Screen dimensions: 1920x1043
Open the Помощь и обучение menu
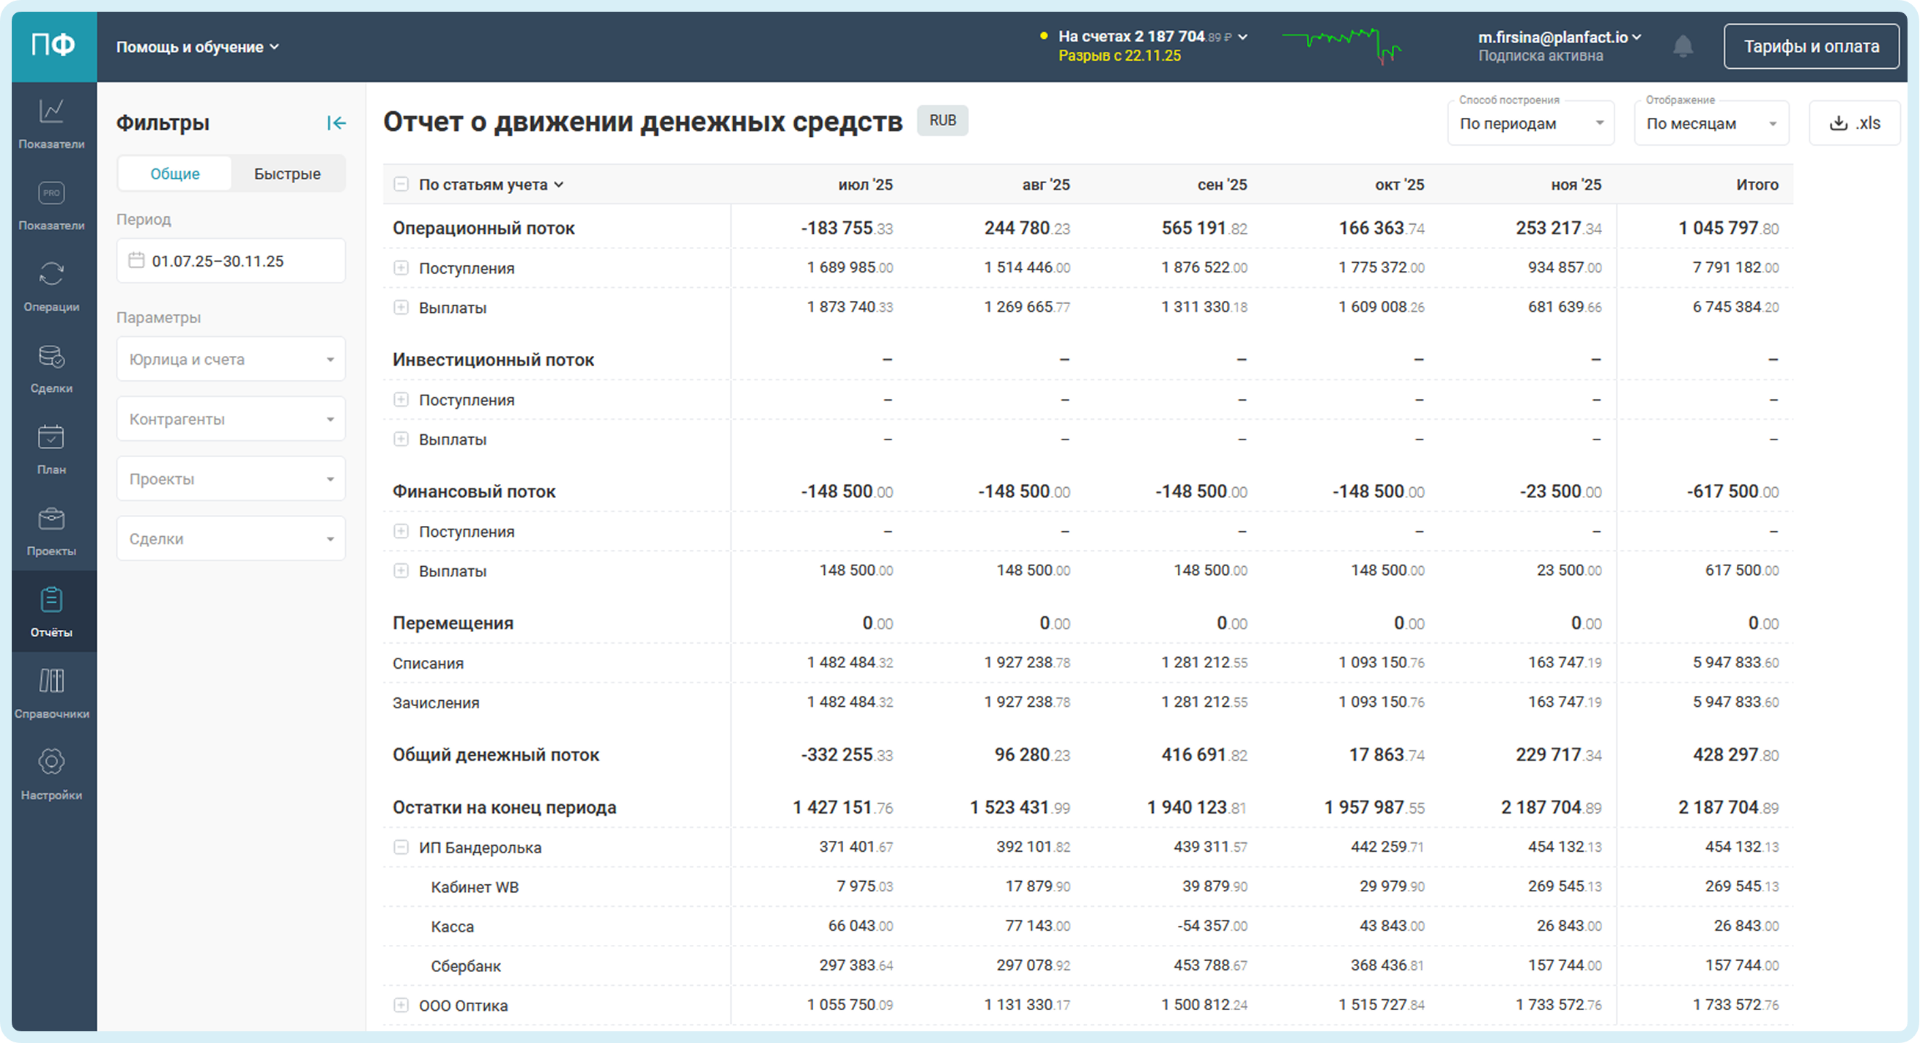[x=197, y=47]
